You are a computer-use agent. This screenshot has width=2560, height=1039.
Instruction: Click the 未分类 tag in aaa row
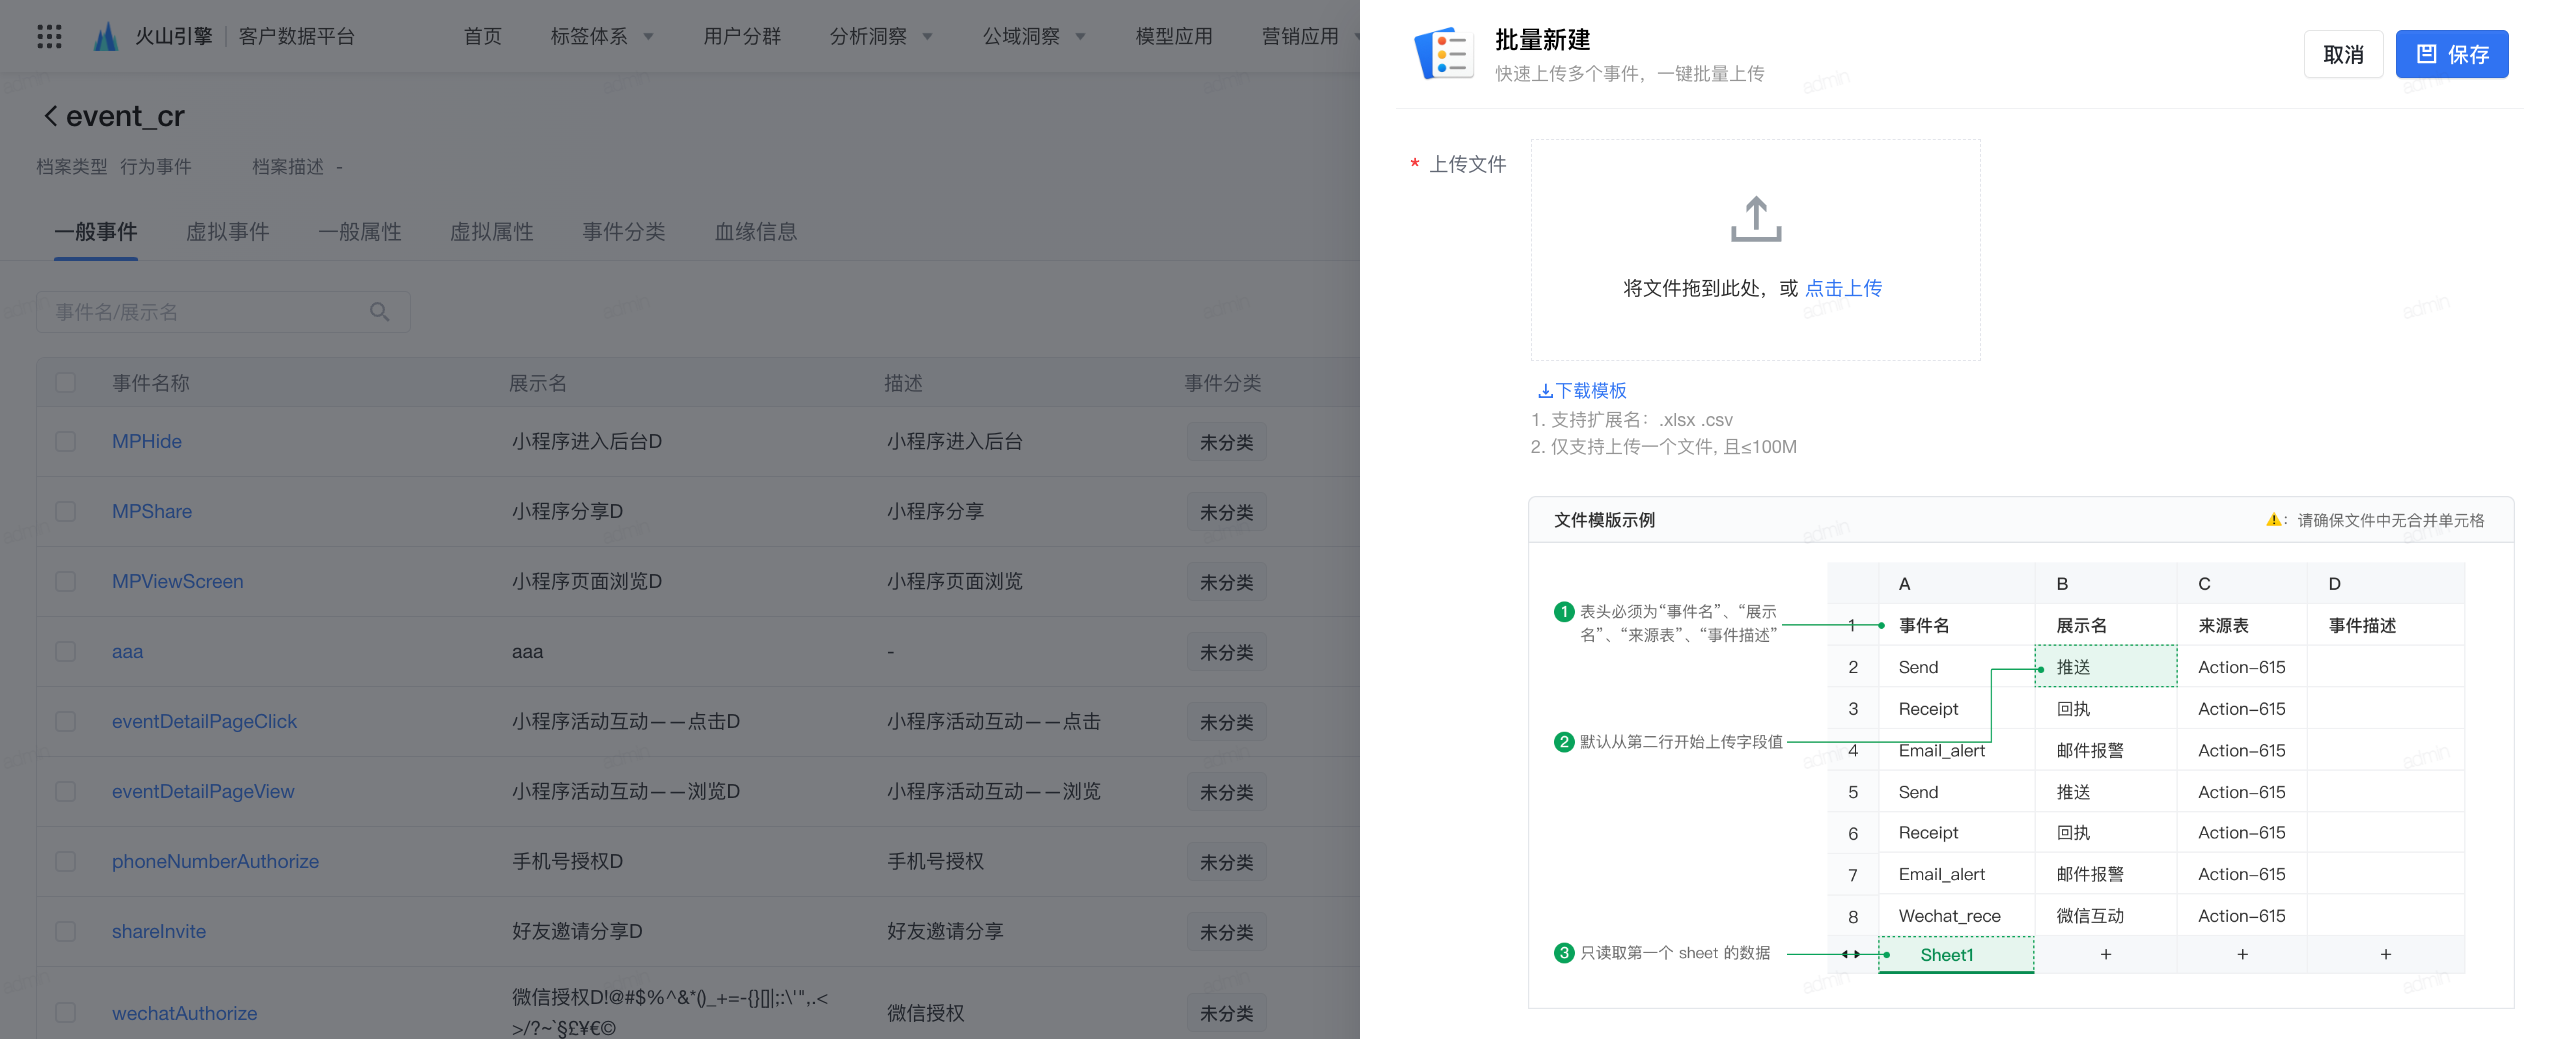tap(1226, 652)
